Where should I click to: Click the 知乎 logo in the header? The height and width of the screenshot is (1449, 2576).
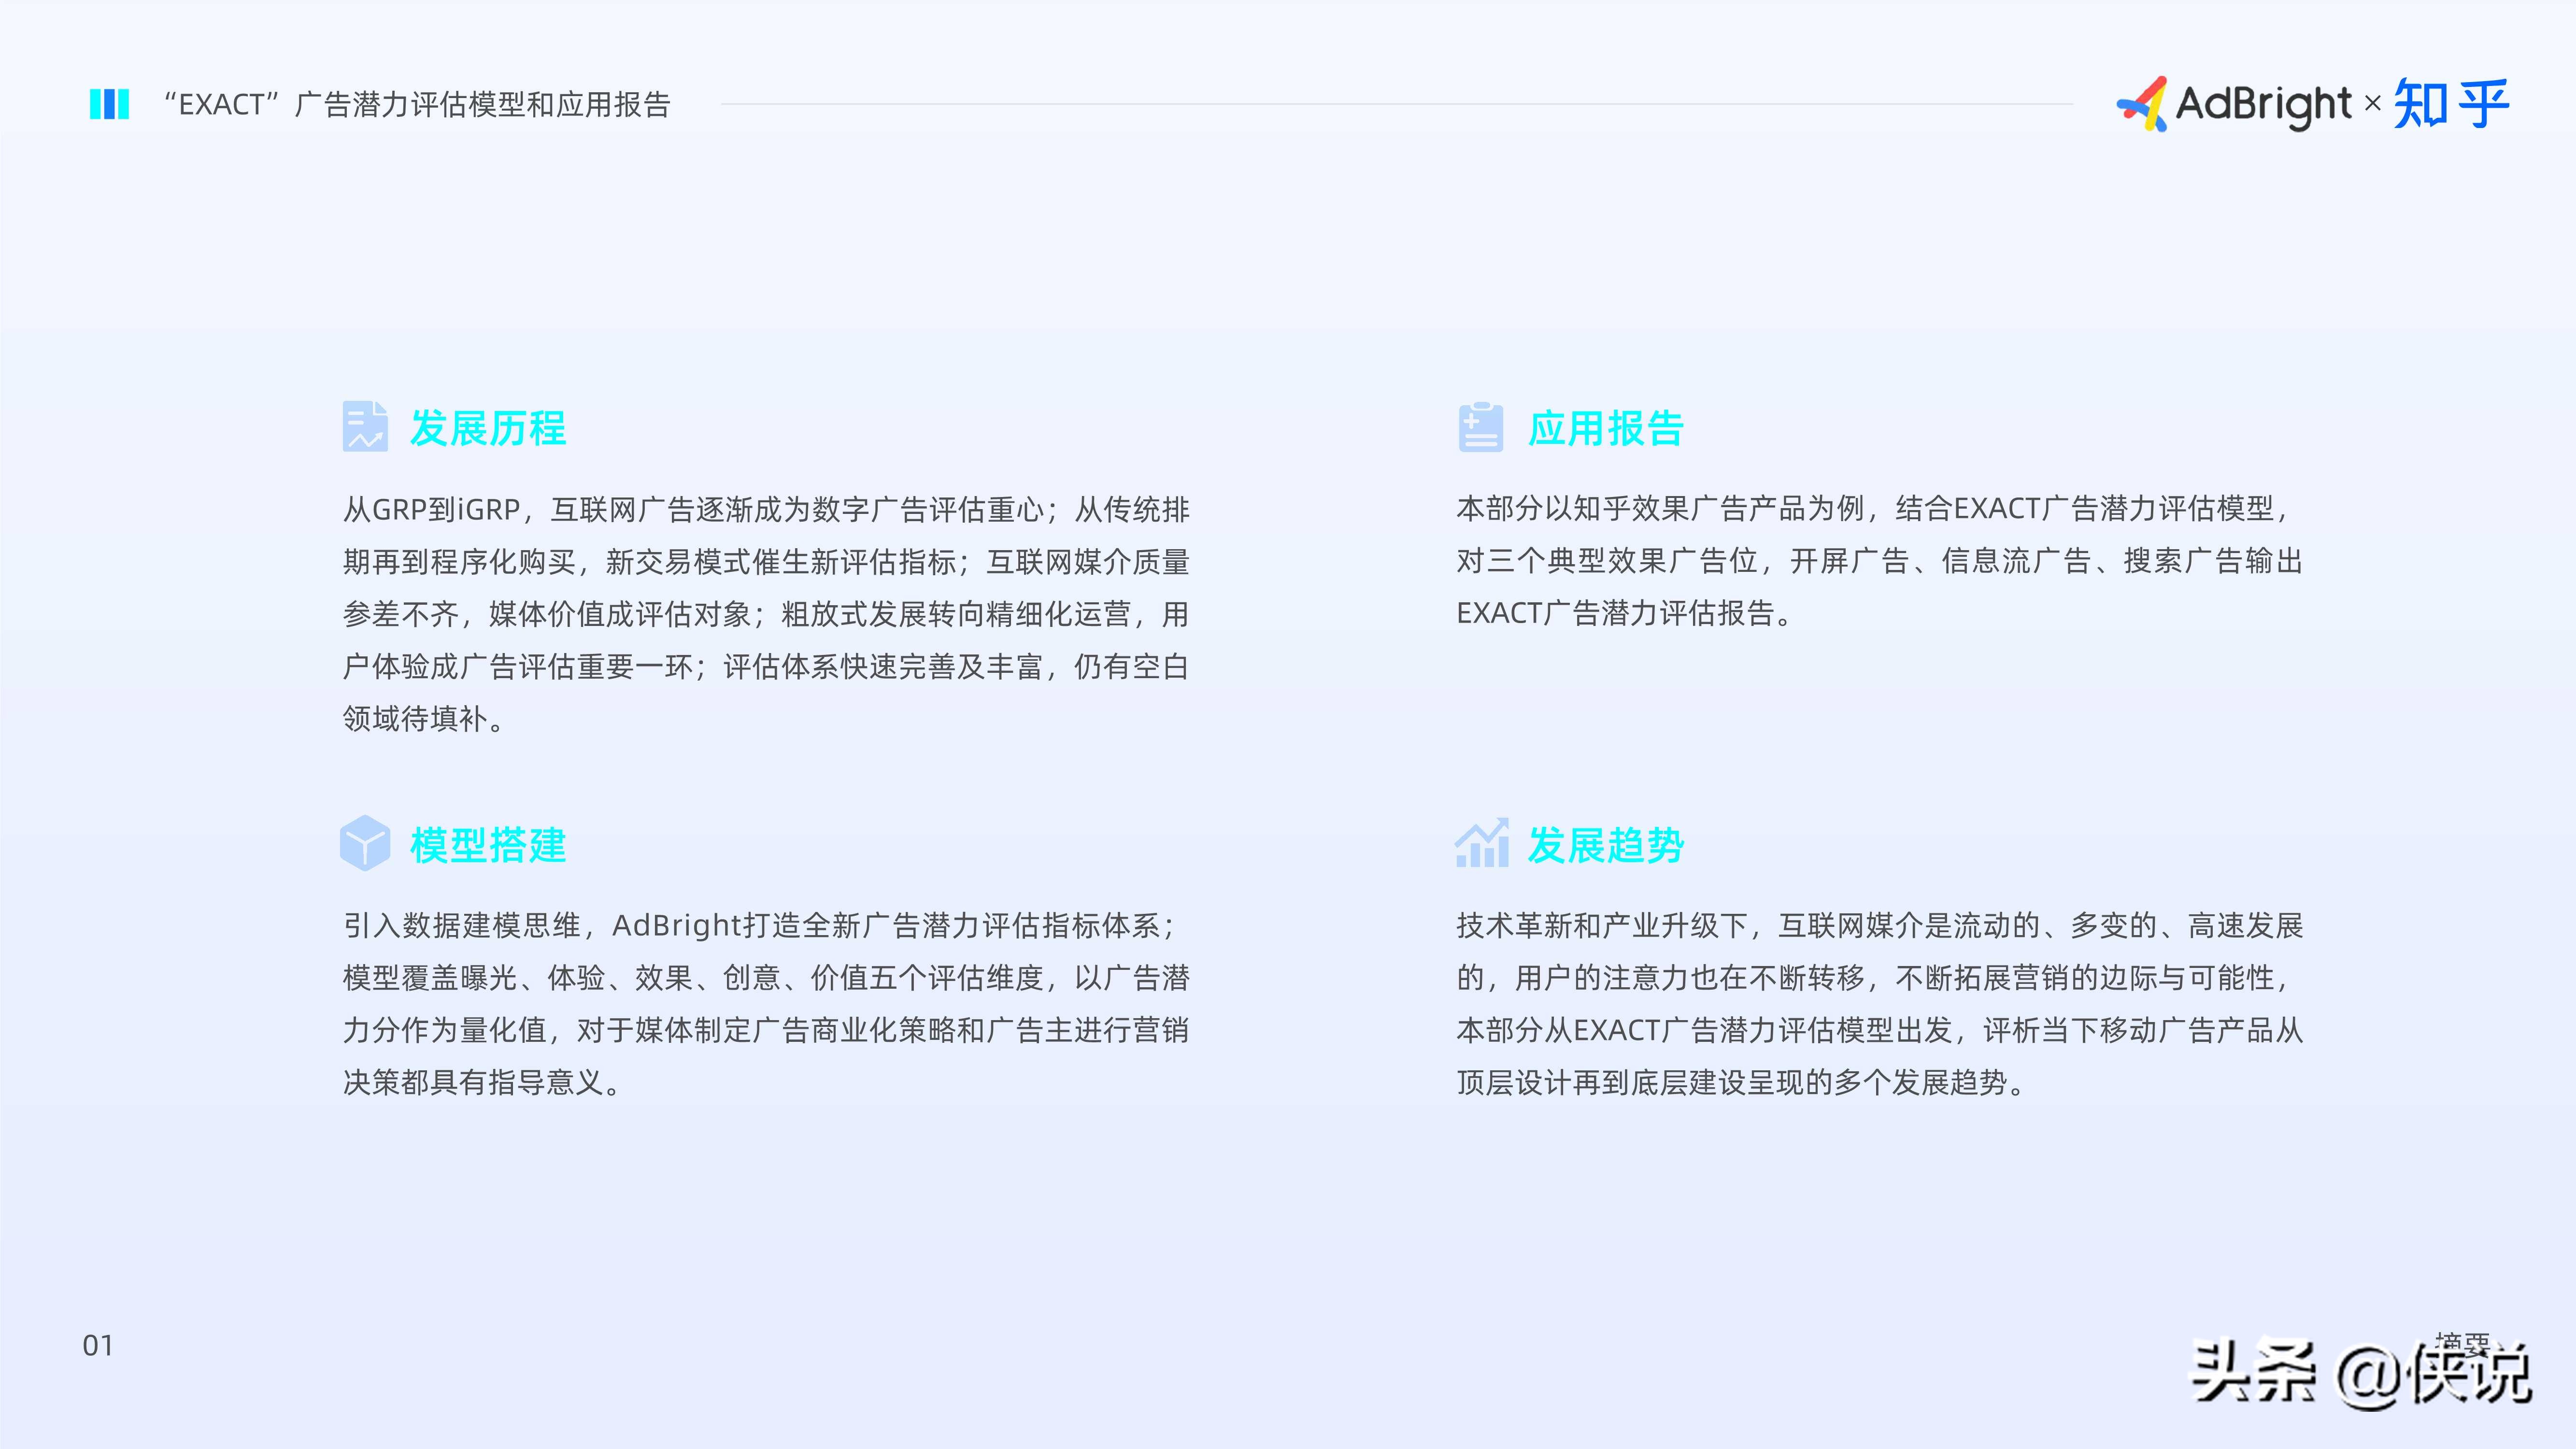tap(2452, 104)
